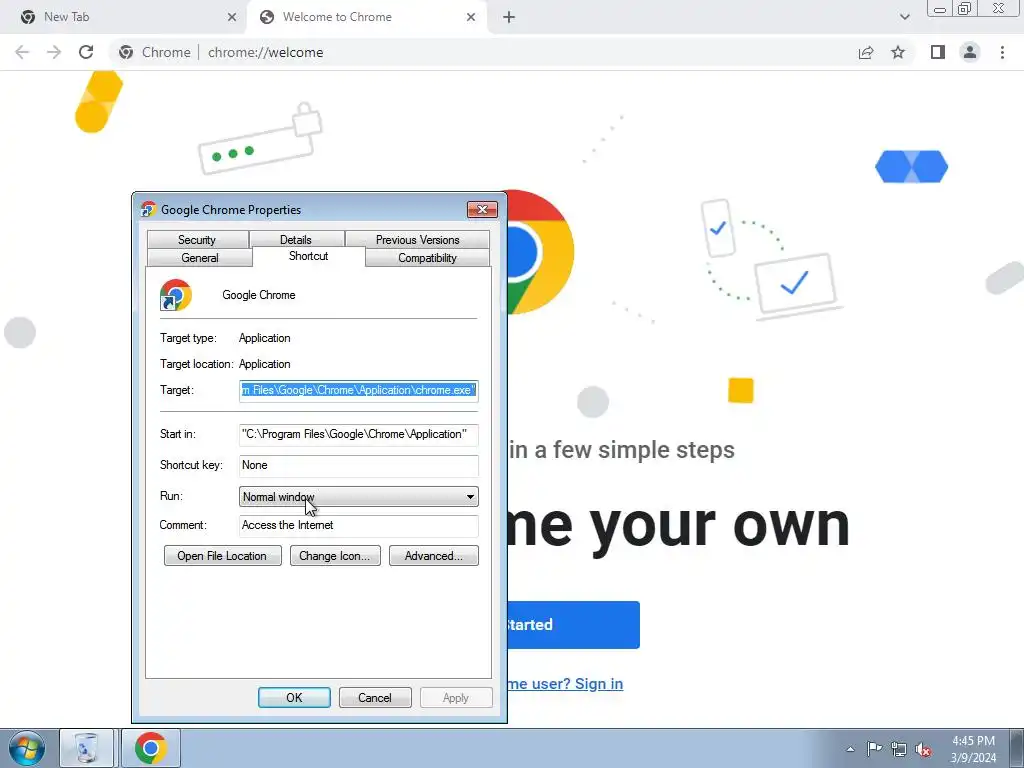Click the Shortcut key field
Image resolution: width=1024 pixels, height=768 pixels.
pos(359,466)
